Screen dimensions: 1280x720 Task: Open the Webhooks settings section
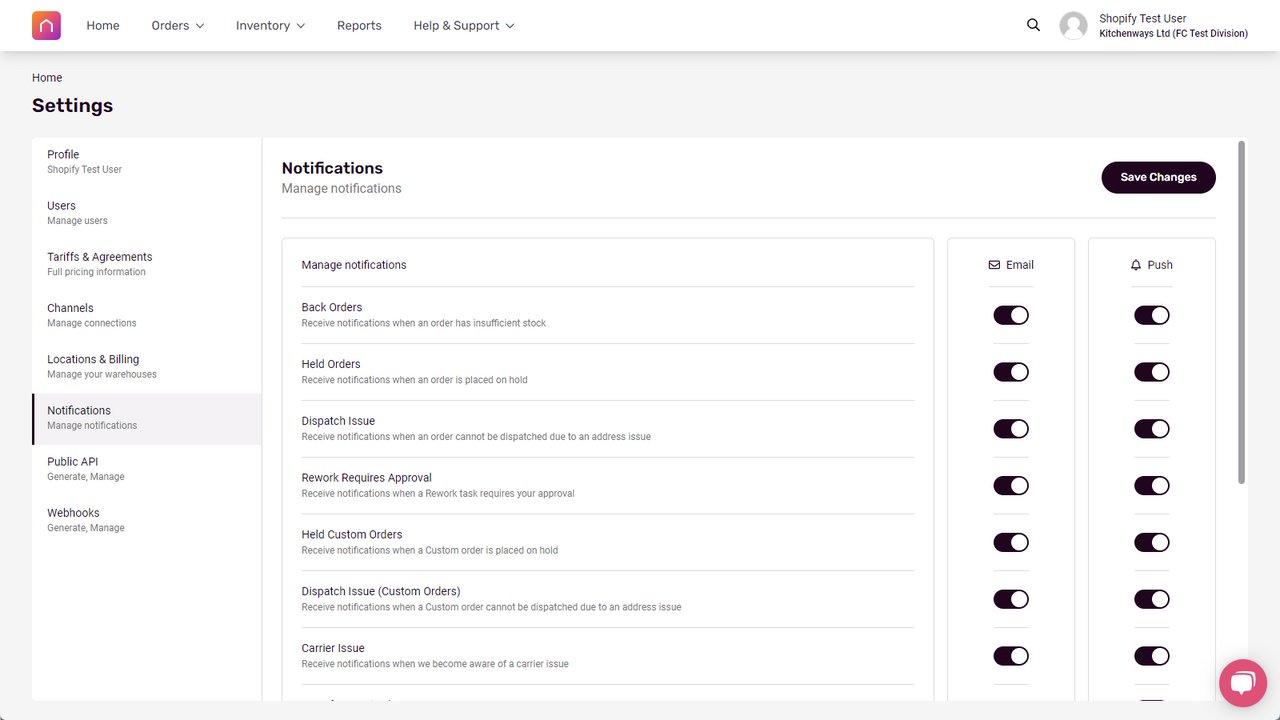pyautogui.click(x=73, y=512)
